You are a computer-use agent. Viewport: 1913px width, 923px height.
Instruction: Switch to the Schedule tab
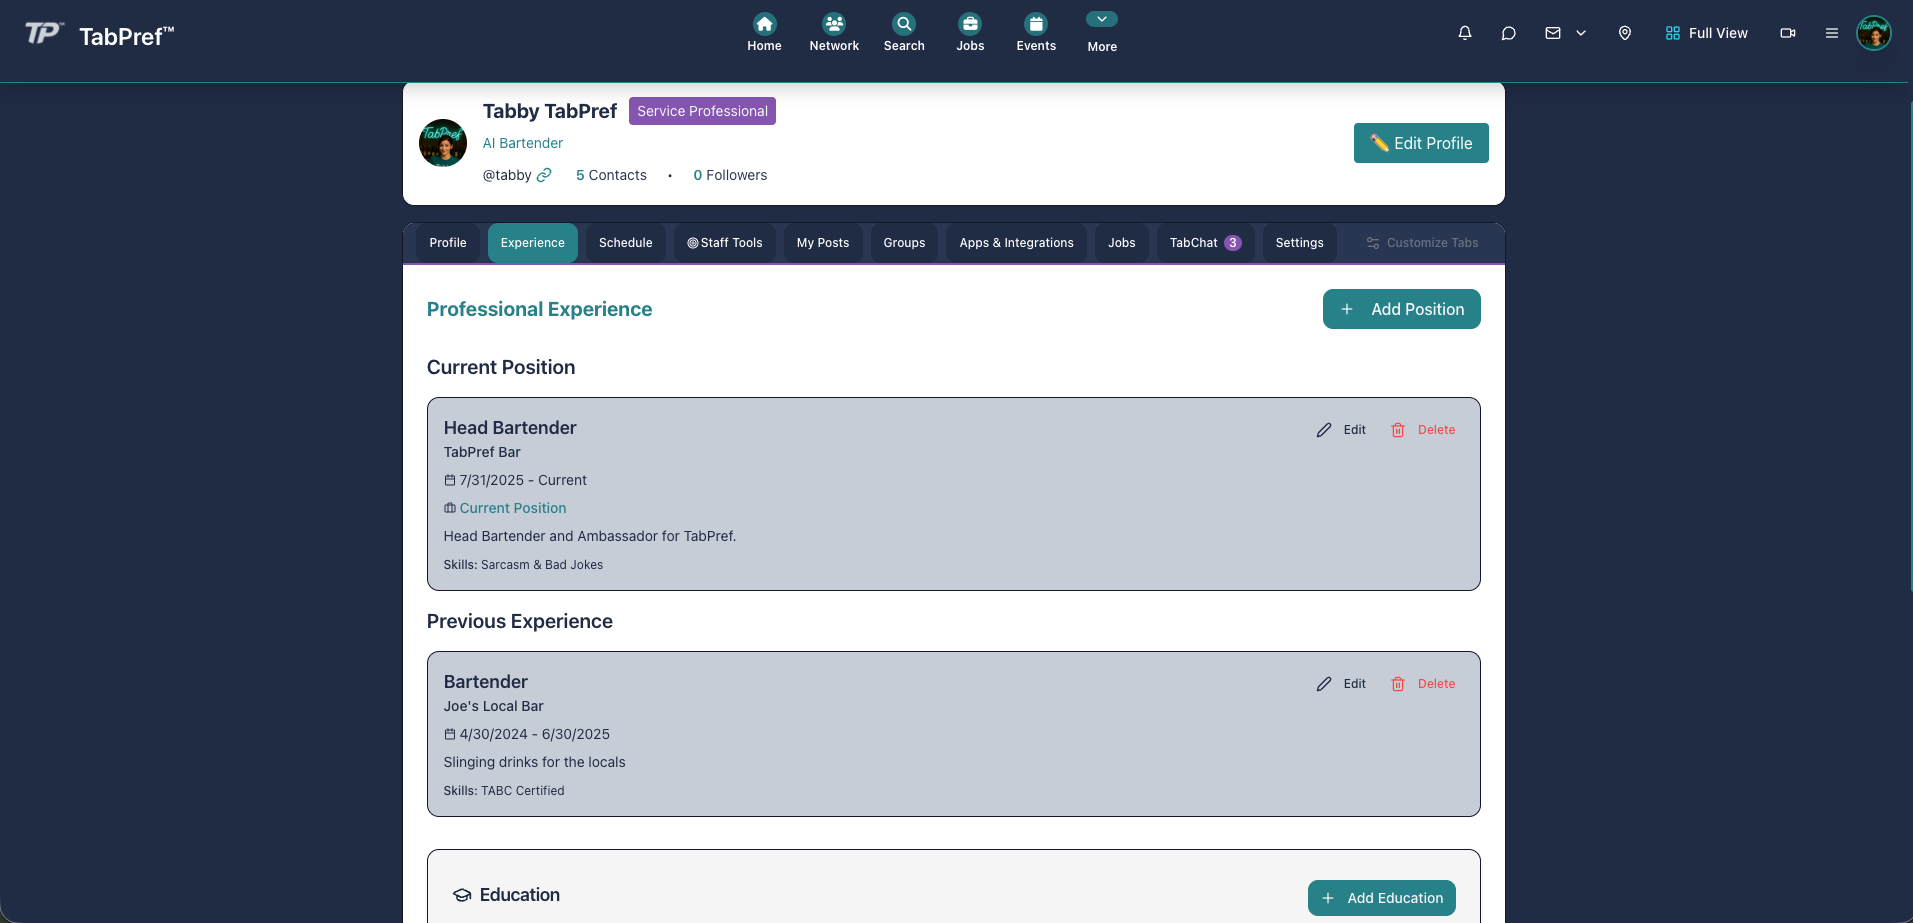pyautogui.click(x=626, y=243)
